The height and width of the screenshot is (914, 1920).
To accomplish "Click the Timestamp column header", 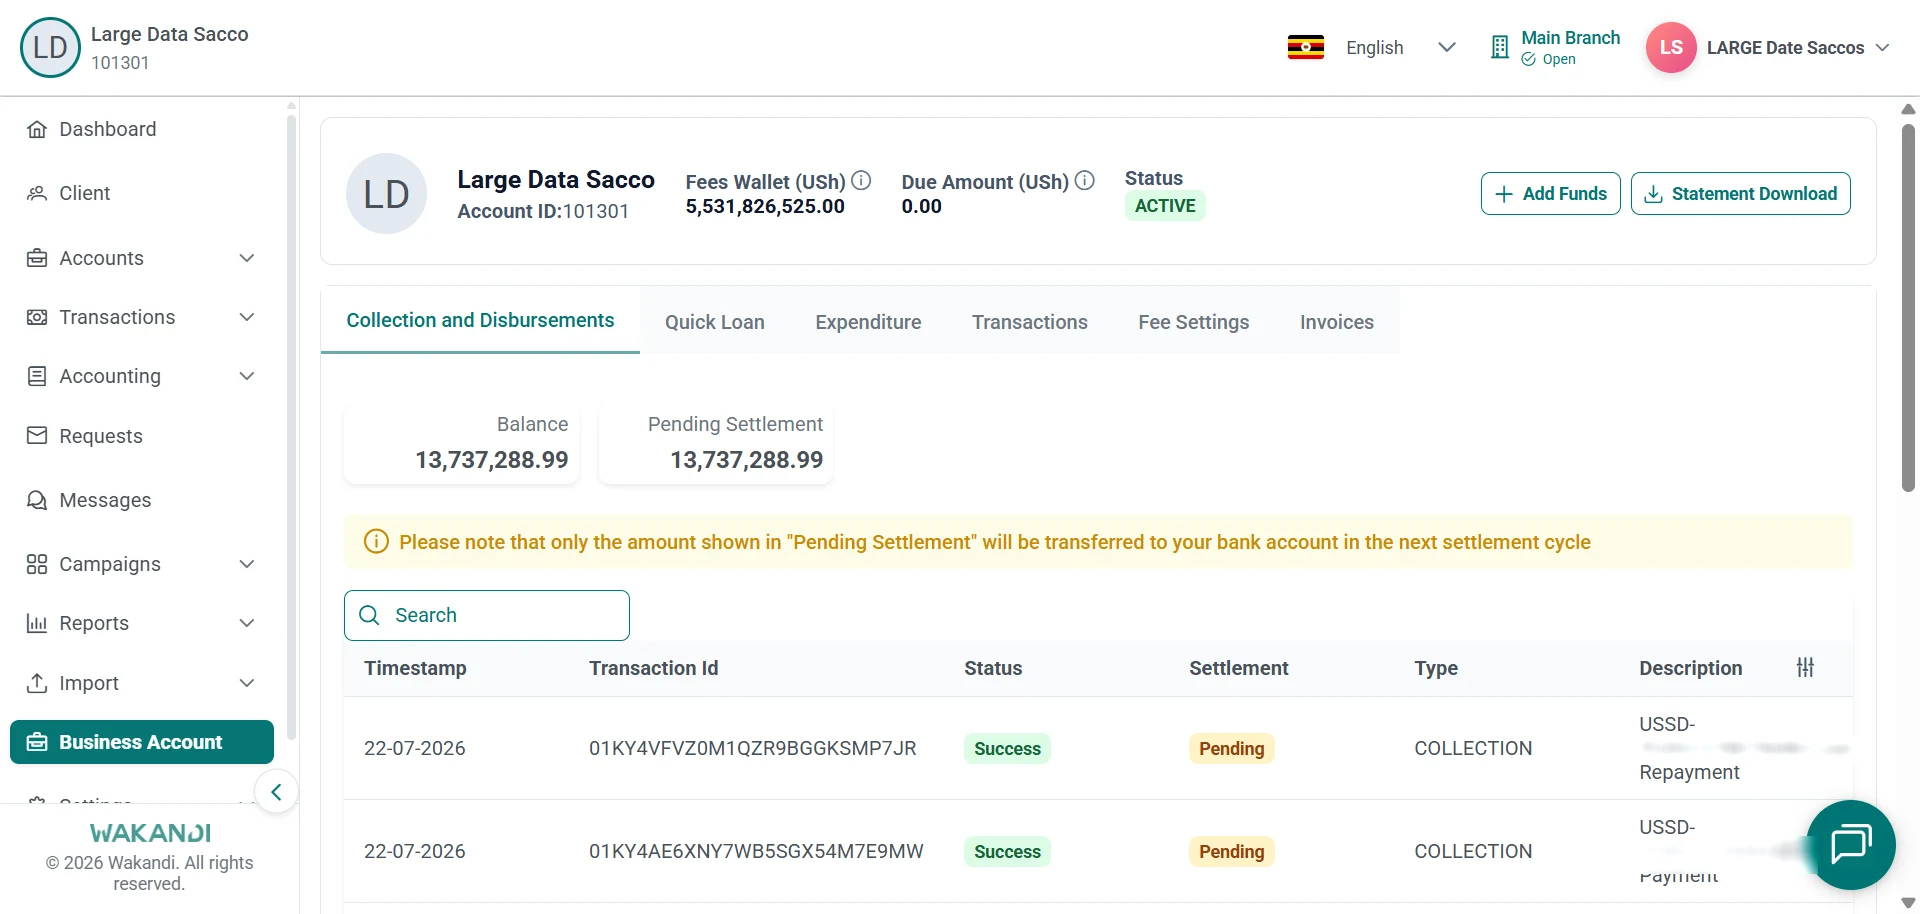I will point(415,668).
